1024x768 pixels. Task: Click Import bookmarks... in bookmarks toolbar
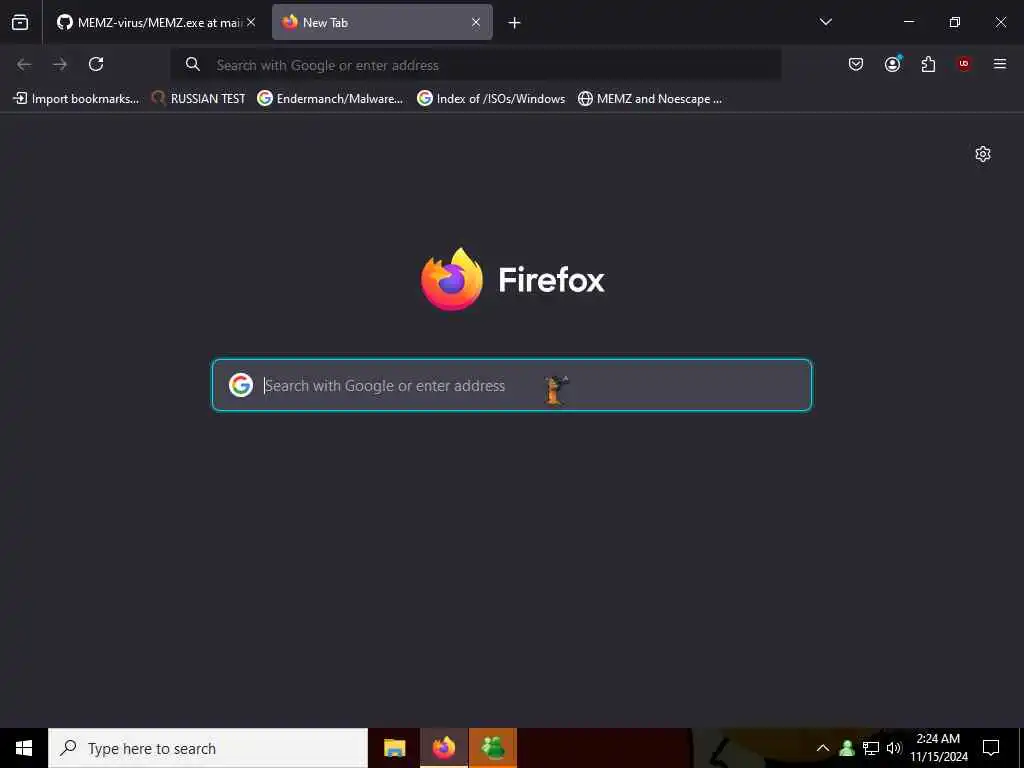point(76,99)
